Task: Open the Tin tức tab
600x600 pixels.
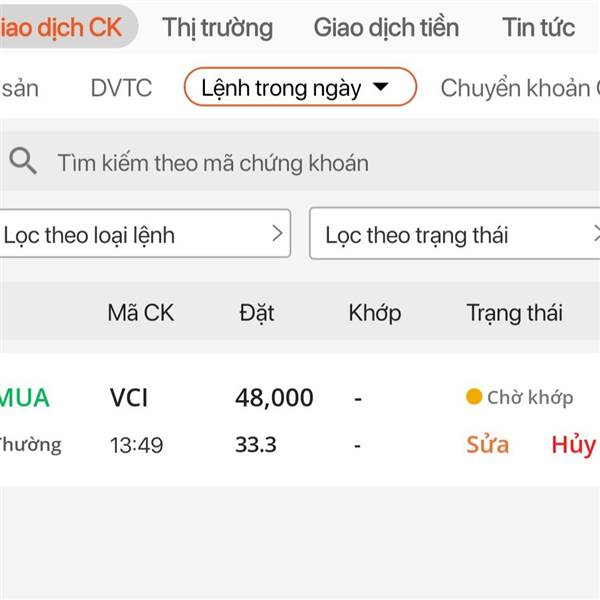Action: pos(539,27)
